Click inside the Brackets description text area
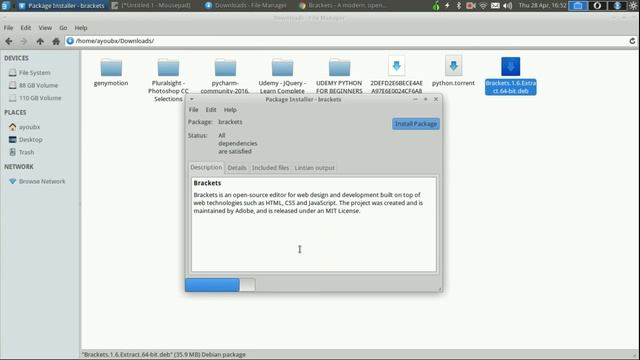Image resolution: width=640 pixels, height=360 pixels. click(x=313, y=224)
